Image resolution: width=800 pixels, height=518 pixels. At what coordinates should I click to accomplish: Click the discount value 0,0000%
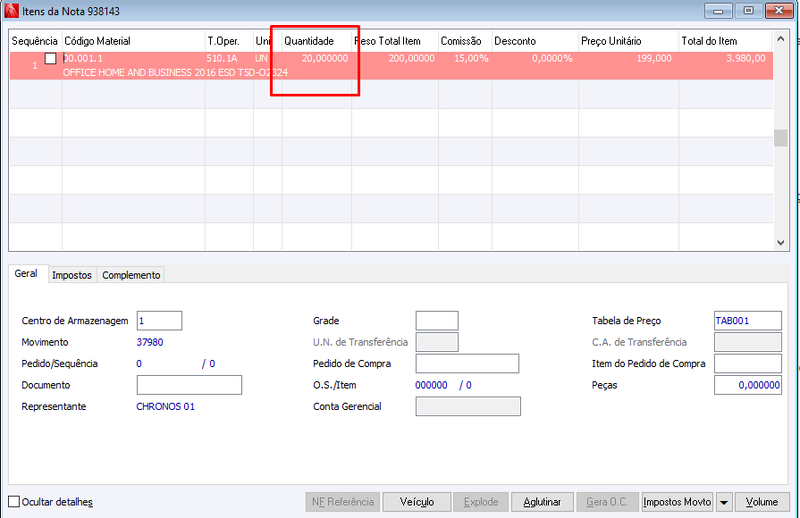coord(552,58)
